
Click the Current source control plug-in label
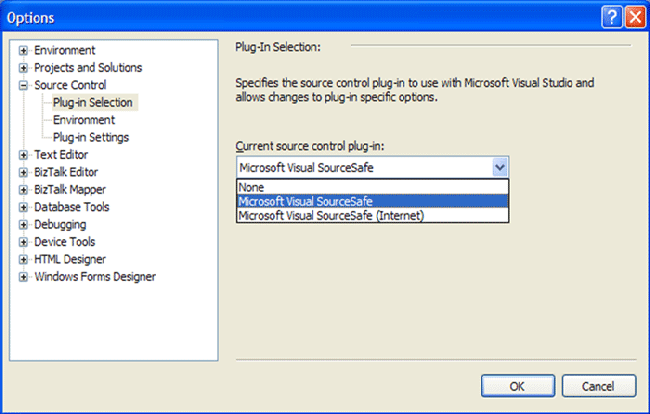coord(310,146)
